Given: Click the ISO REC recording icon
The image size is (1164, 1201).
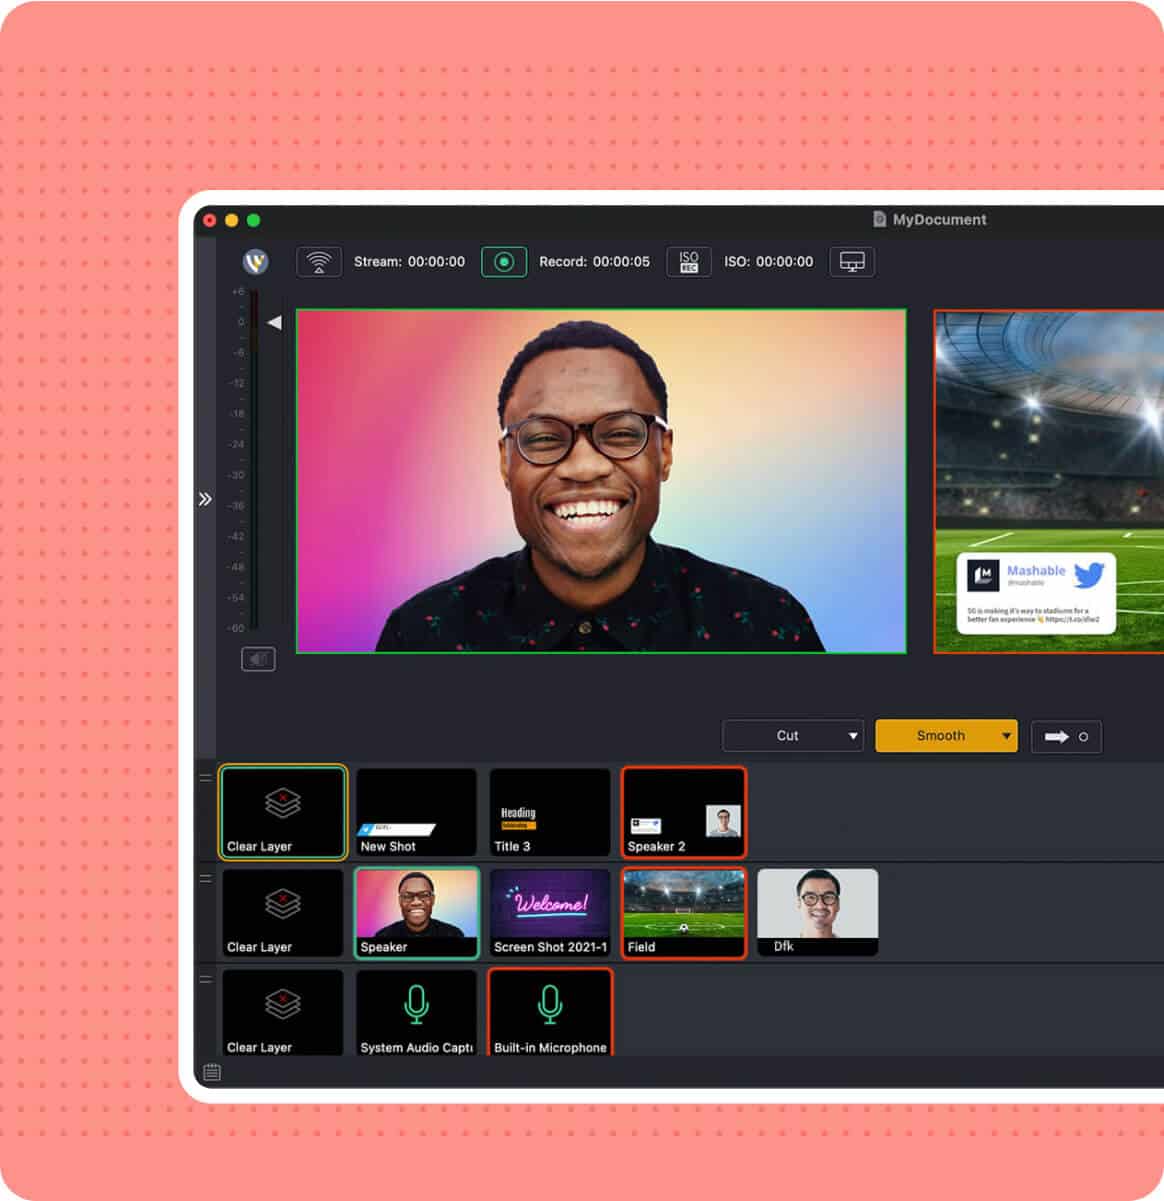Looking at the screenshot, I should point(688,261).
